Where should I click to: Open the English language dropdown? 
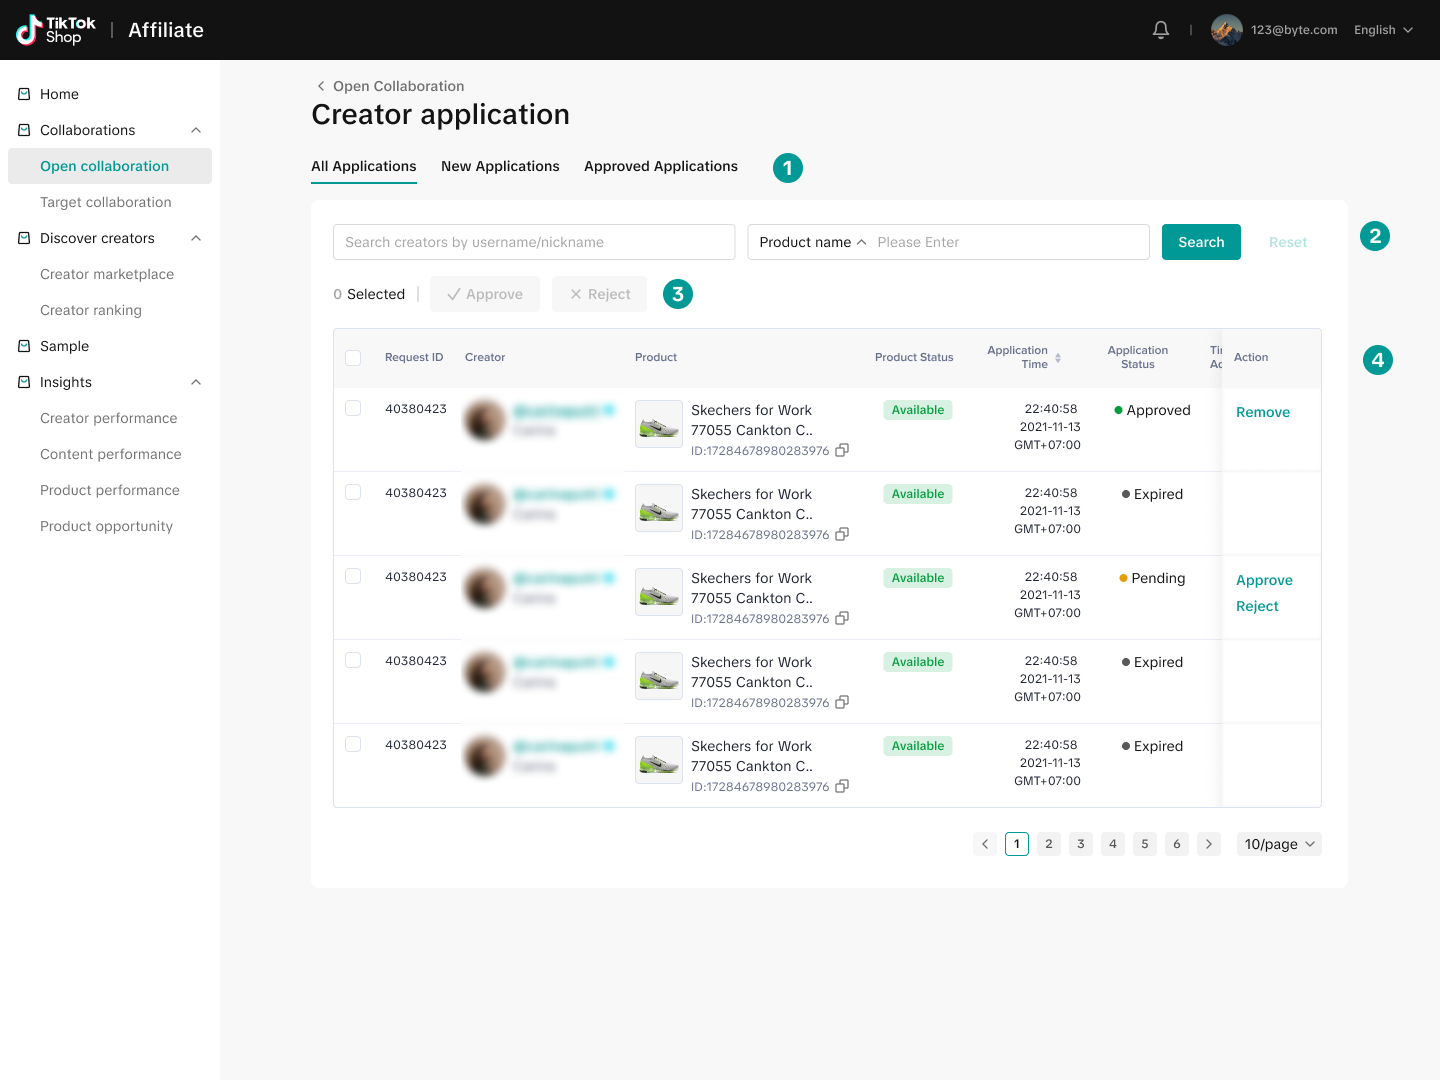pos(1384,30)
